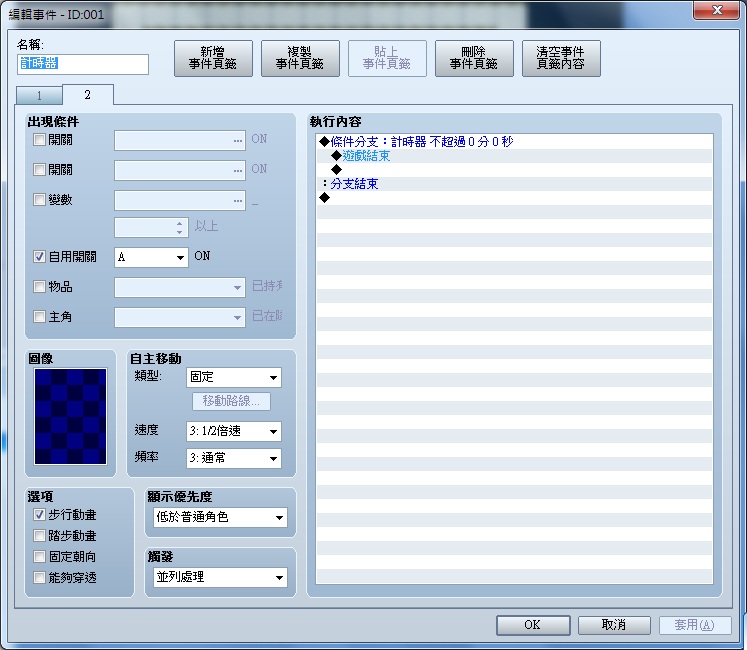747x650 pixels.
Task: Check the 能夠穿透 option
Action: coord(39,578)
